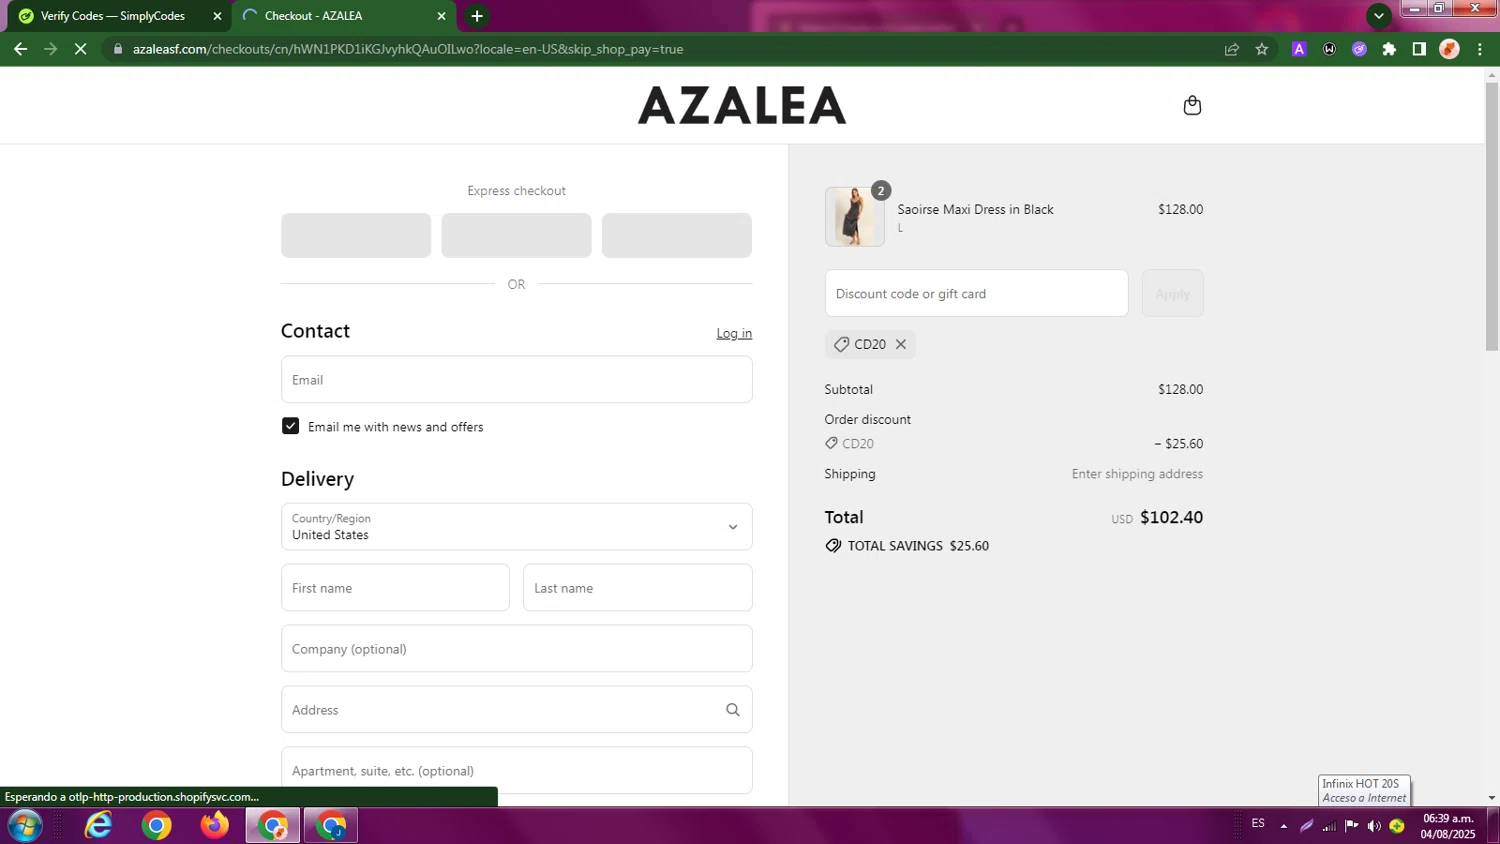Remove the CD20 discount code tag
Image resolution: width=1500 pixels, height=844 pixels.
point(901,344)
